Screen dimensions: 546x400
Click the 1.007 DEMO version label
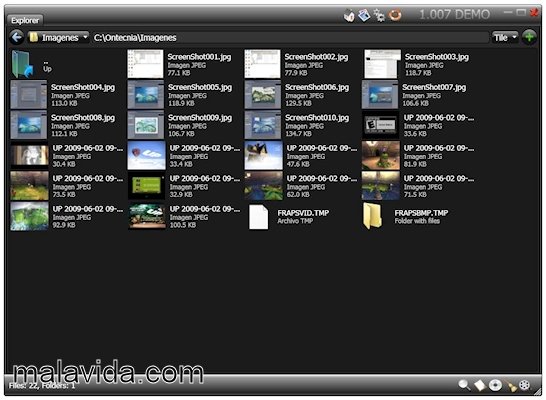(454, 15)
